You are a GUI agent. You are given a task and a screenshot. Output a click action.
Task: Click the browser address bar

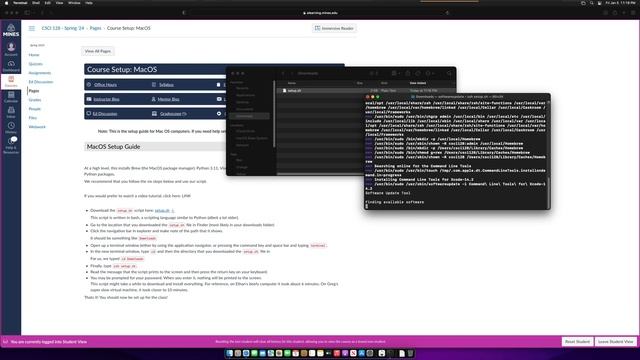pos(320,13)
